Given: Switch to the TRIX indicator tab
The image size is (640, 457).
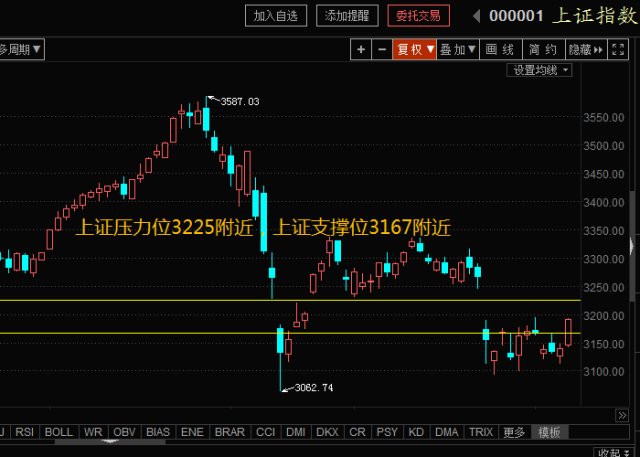Looking at the screenshot, I should click(481, 433).
